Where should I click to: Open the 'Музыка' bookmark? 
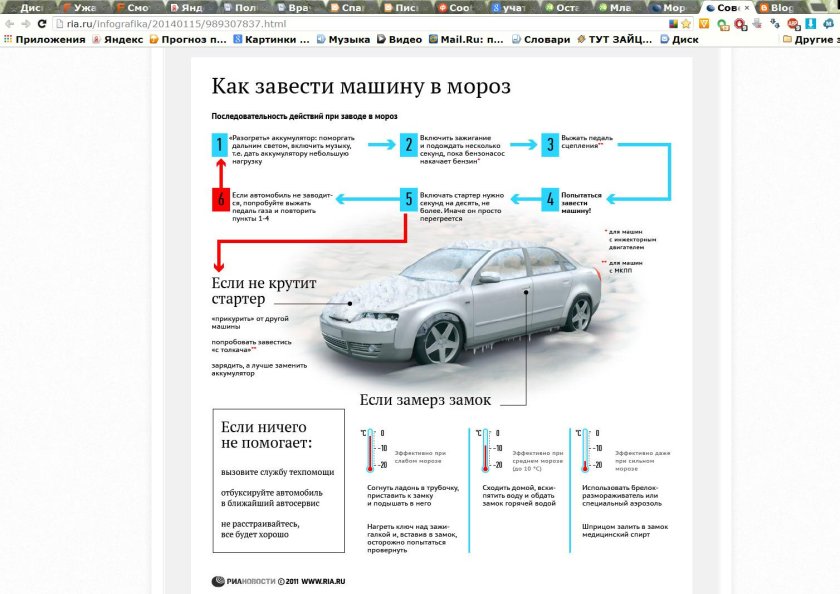(343, 40)
